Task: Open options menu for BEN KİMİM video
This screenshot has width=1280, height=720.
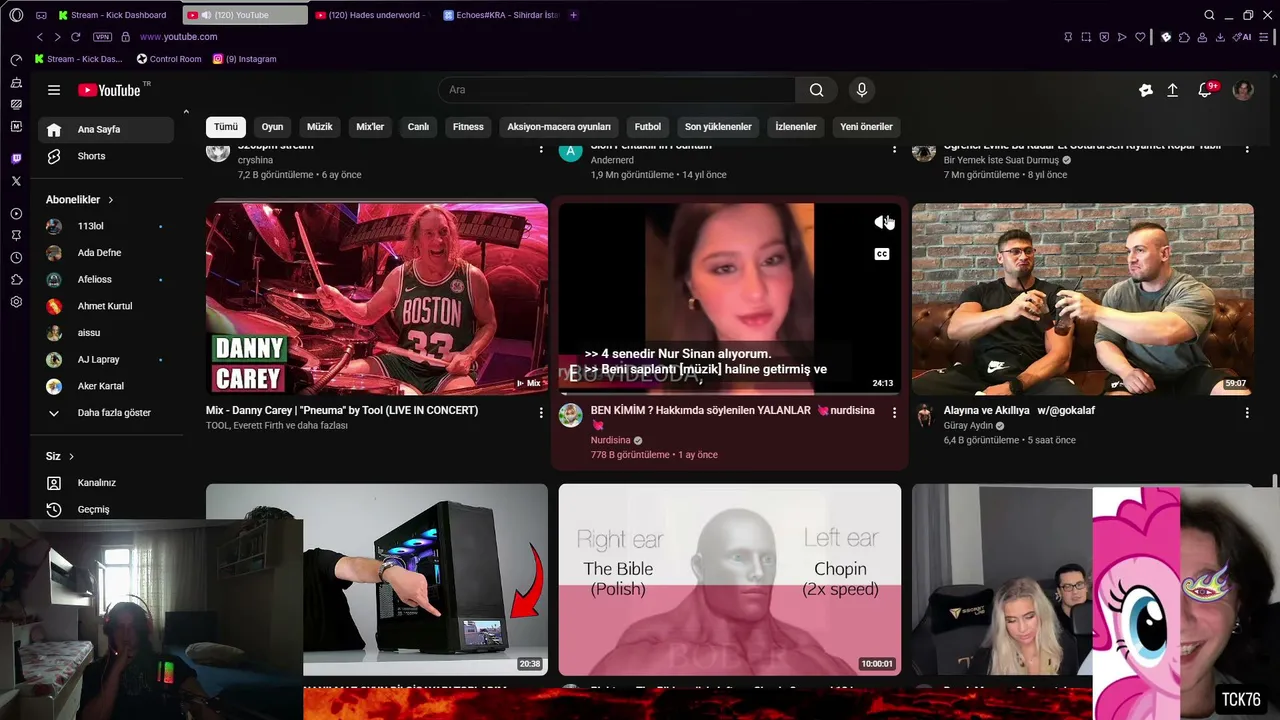Action: (894, 412)
